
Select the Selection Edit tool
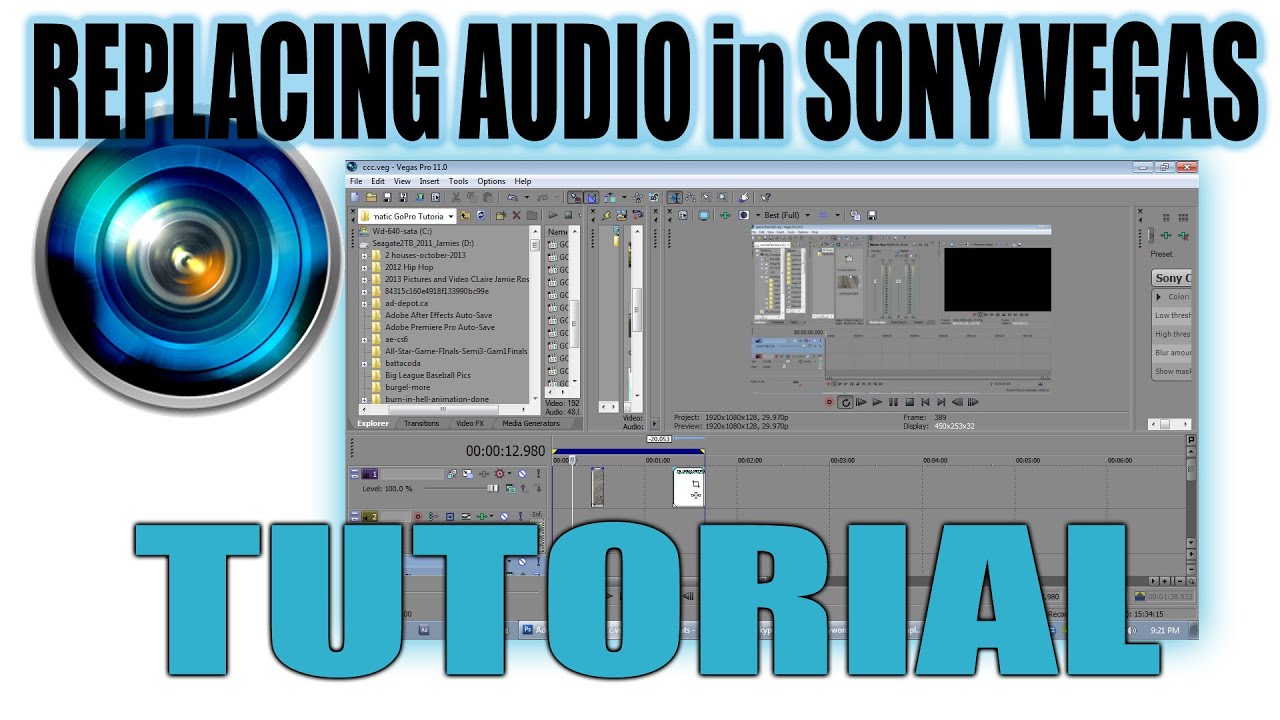[x=706, y=198]
